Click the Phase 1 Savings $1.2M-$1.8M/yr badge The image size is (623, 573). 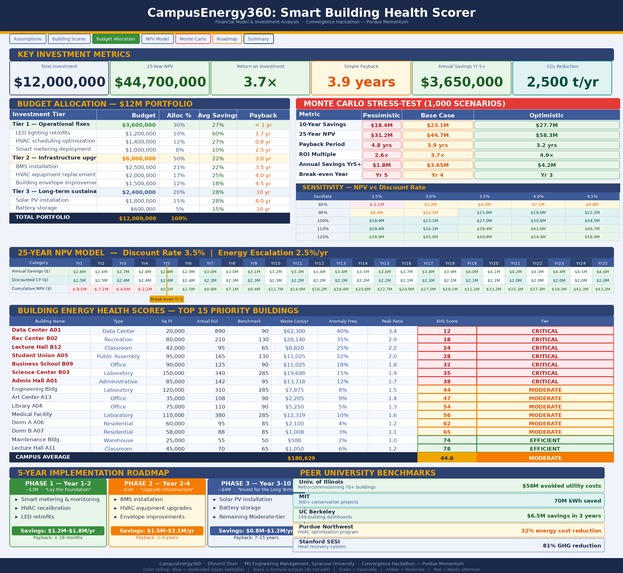click(58, 531)
